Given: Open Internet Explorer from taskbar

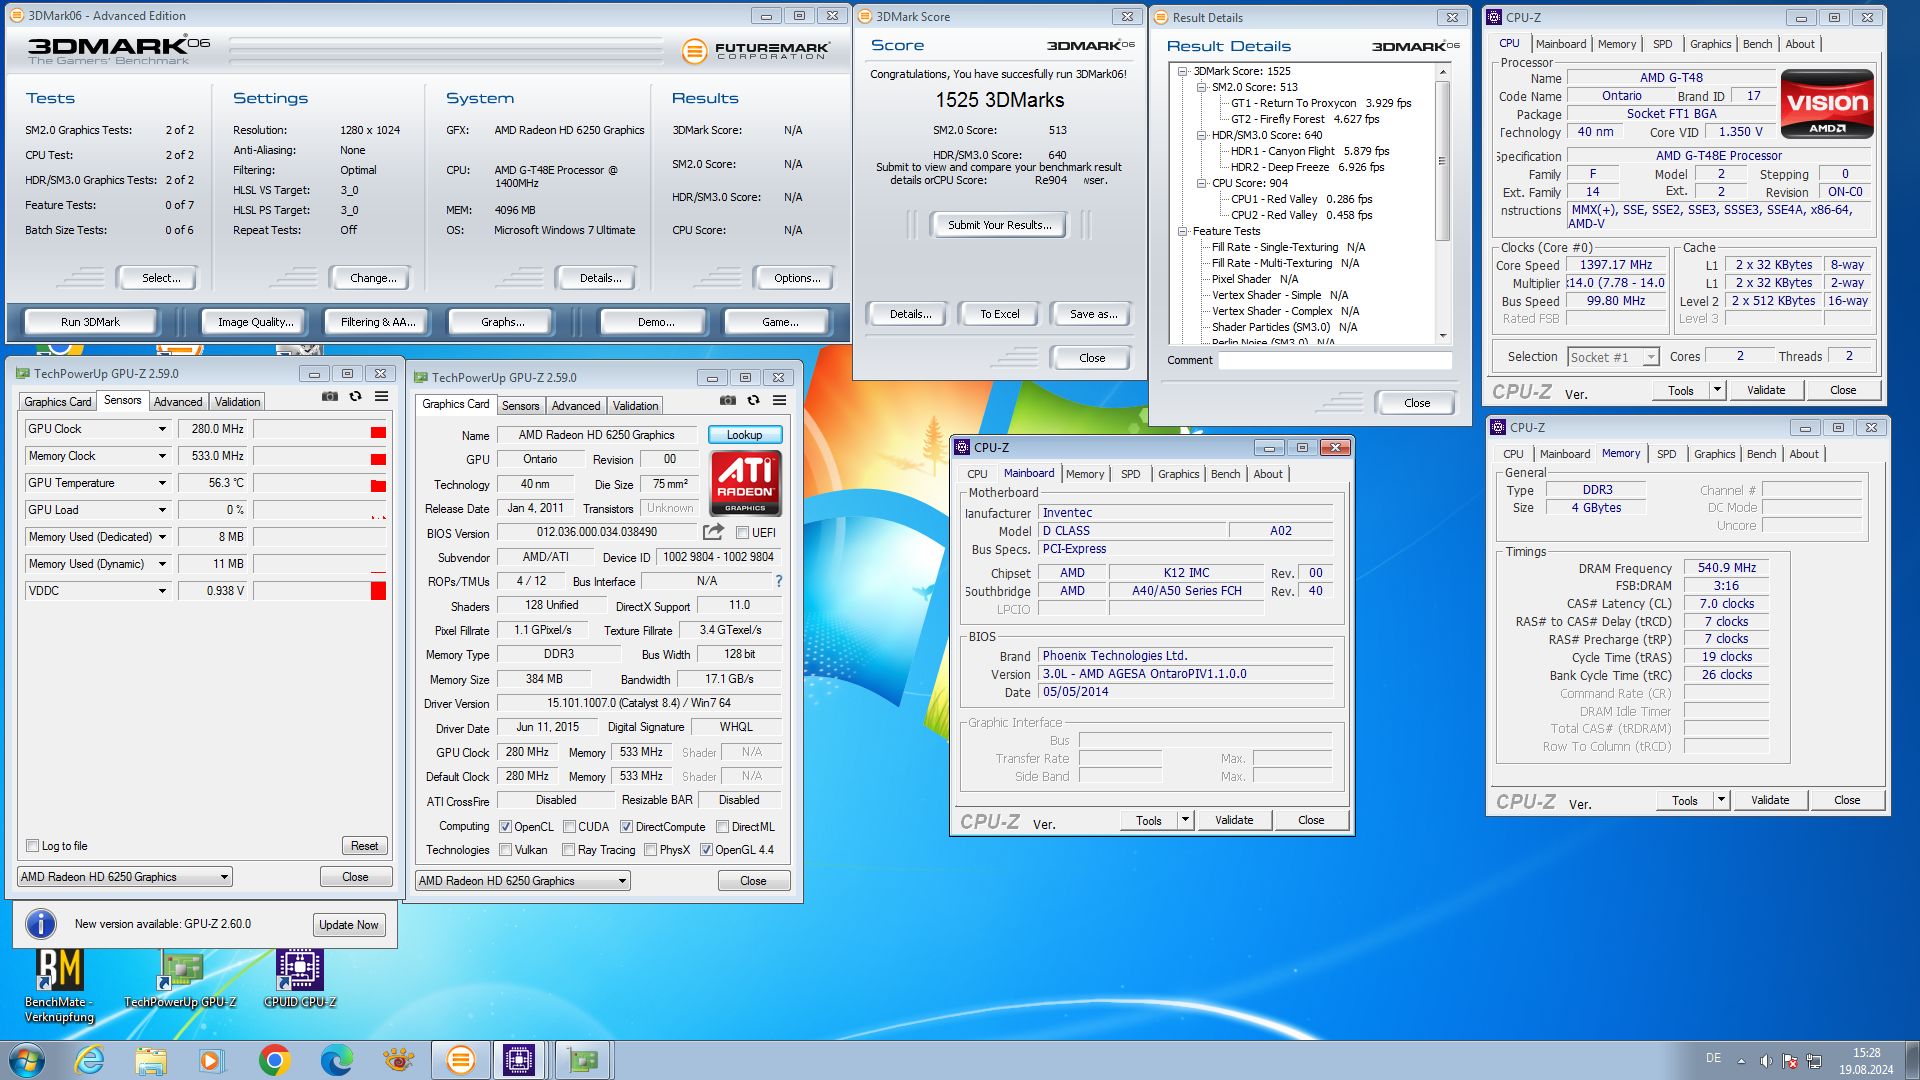Looking at the screenshot, I should [x=89, y=1060].
